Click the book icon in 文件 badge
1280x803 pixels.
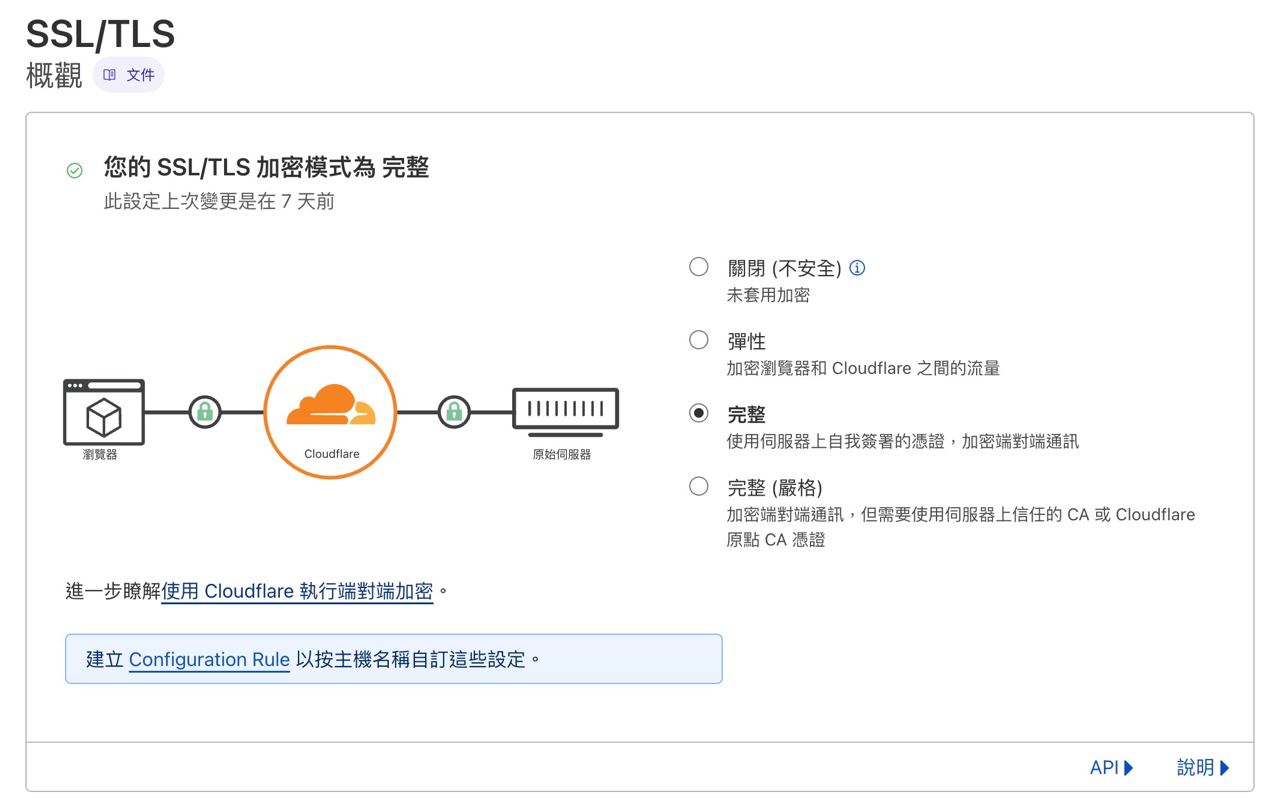pyautogui.click(x=110, y=75)
